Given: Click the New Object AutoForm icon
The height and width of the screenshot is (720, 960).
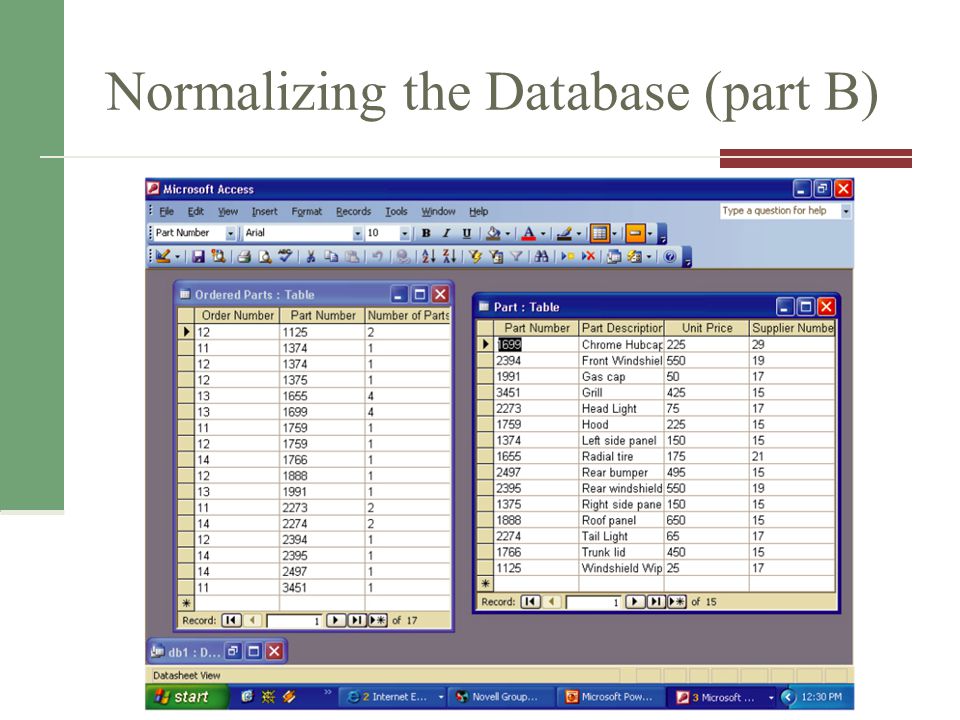Looking at the screenshot, I should point(633,257).
